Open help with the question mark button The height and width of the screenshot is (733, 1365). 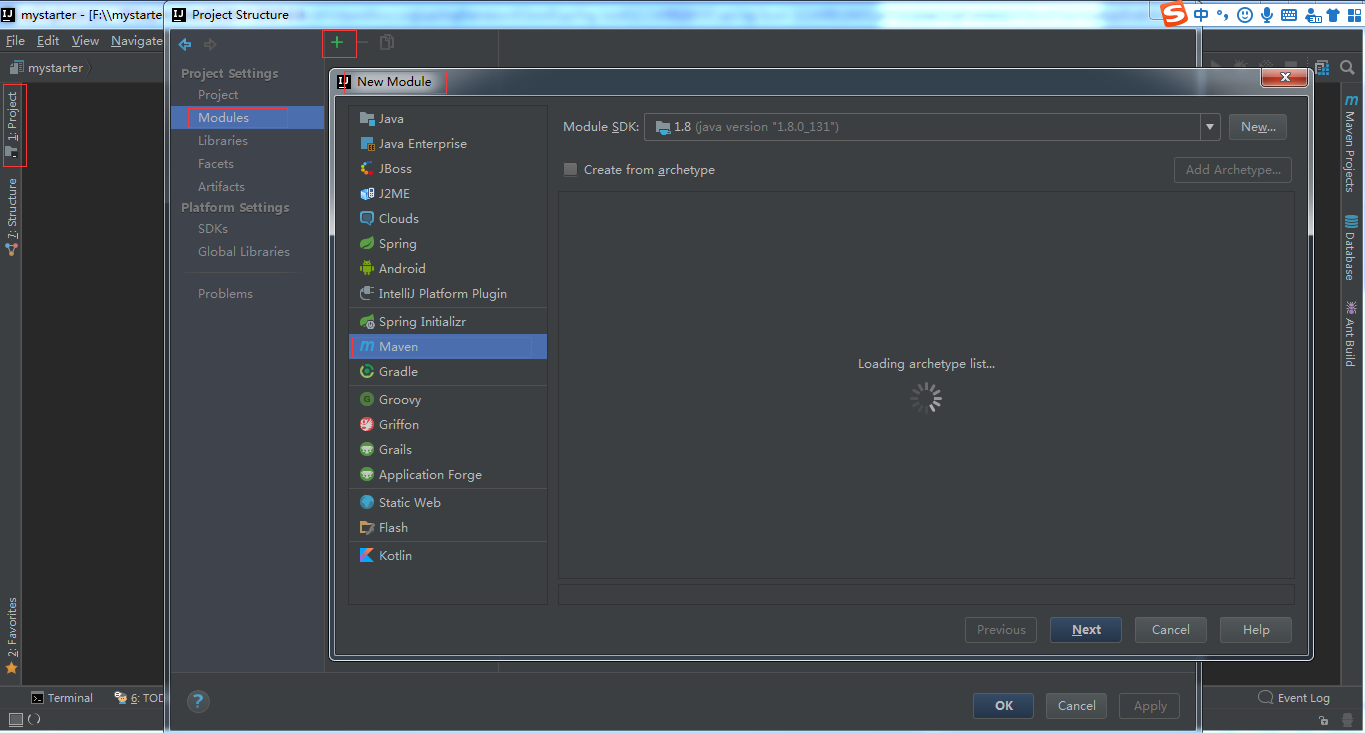(198, 701)
